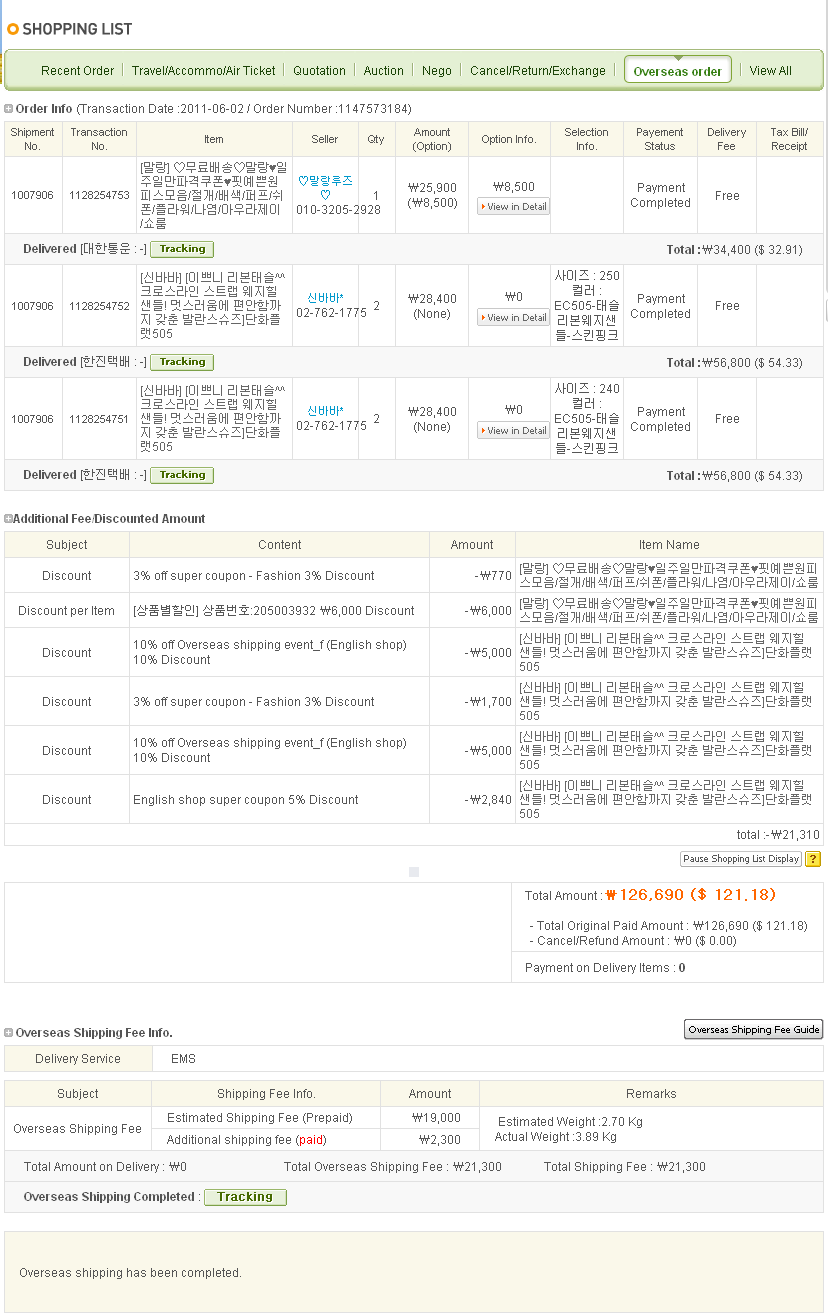Click 상품별할인 ₩6,000 Discount content

(274, 611)
